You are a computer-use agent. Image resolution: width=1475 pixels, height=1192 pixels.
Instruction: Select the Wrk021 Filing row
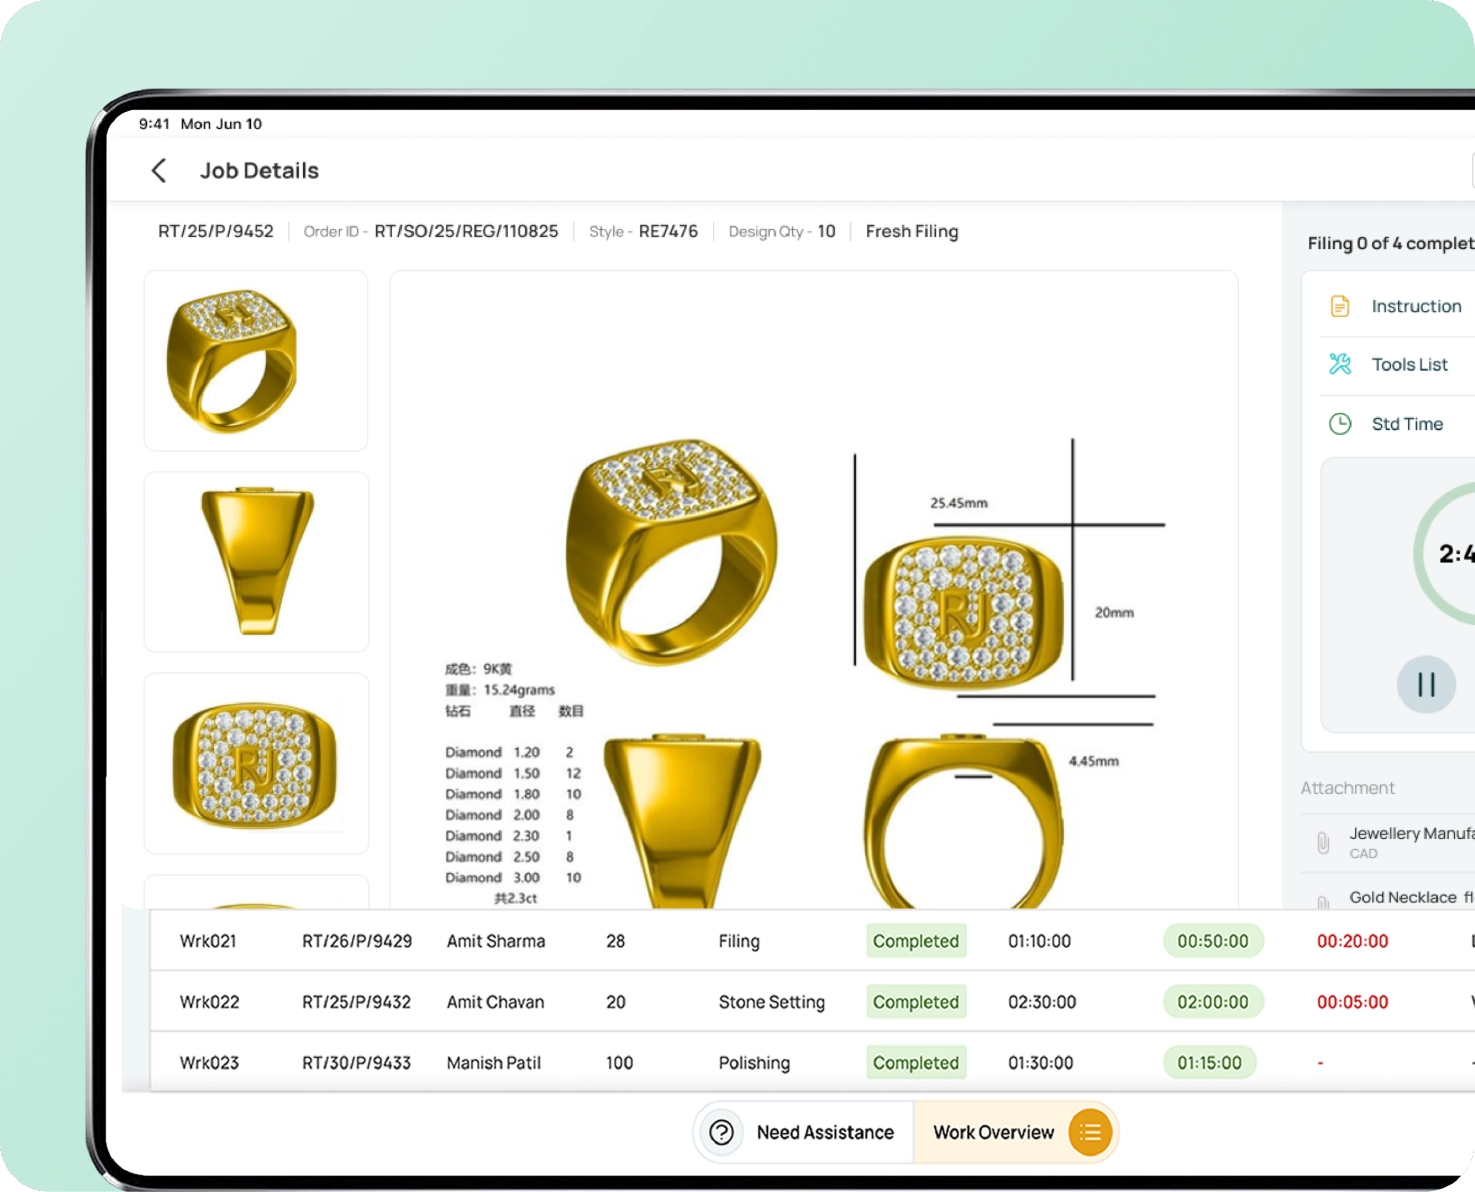pos(812,941)
